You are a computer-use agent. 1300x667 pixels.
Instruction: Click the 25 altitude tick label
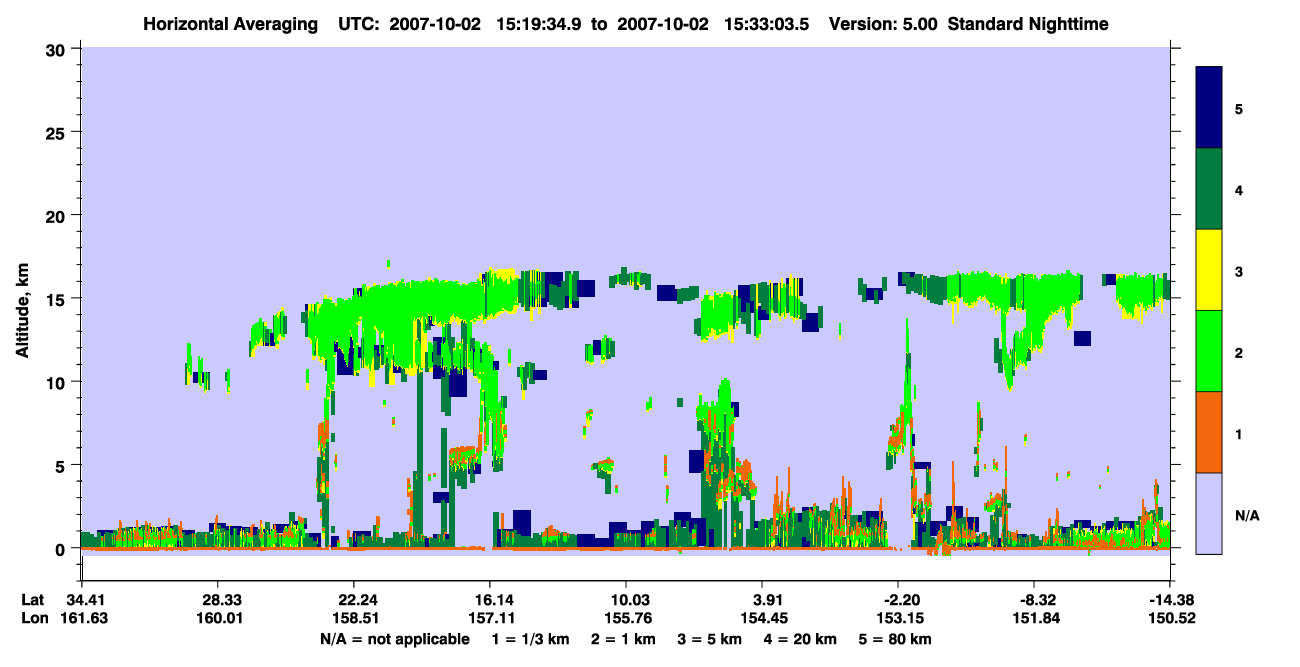click(58, 132)
